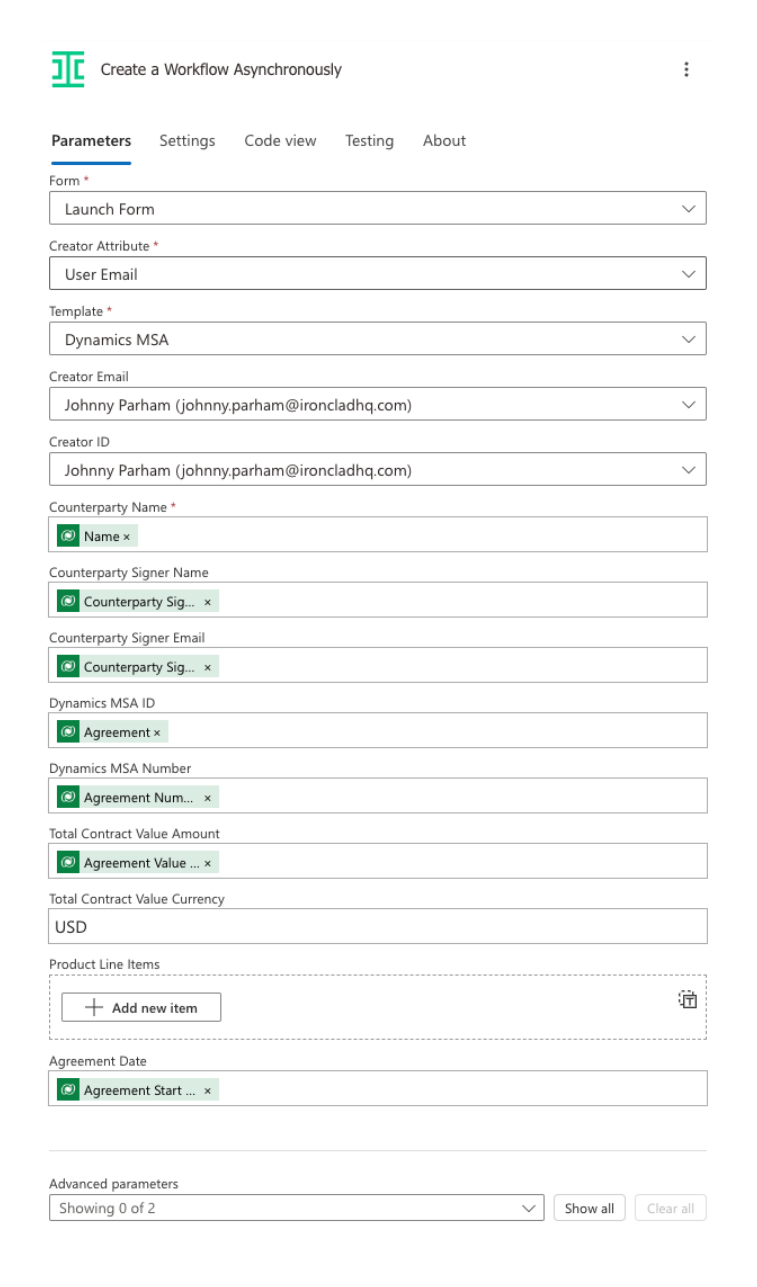This screenshot has width=757, height=1287.
Task: Switch to the Settings tab
Action: tap(187, 141)
